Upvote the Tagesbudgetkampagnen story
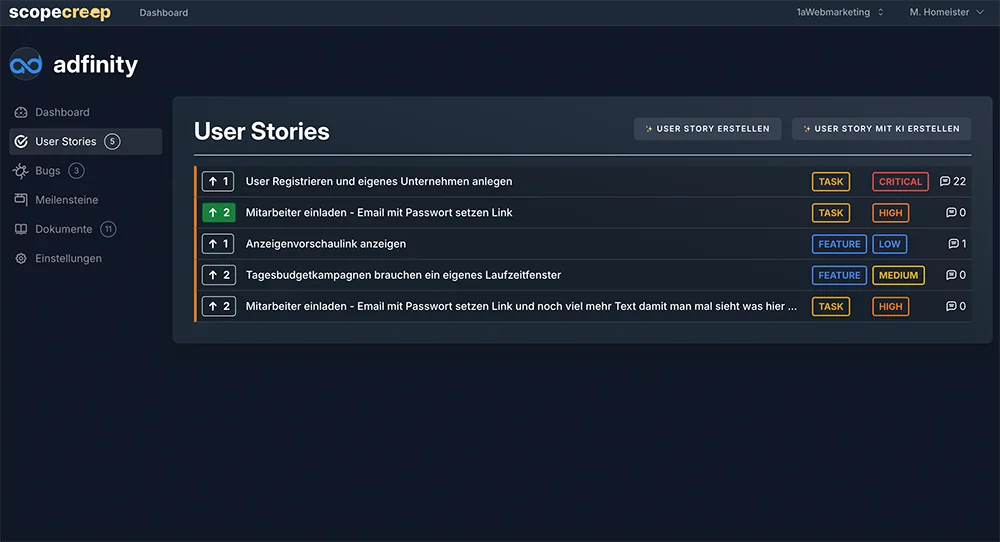 [218, 275]
